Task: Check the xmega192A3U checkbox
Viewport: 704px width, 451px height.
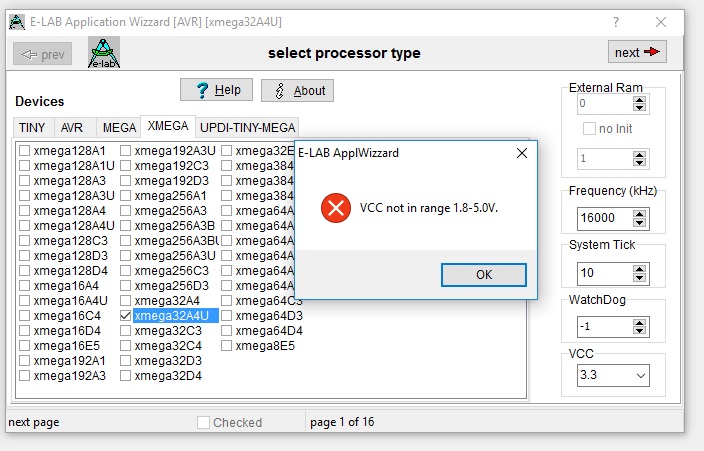Action: click(125, 150)
